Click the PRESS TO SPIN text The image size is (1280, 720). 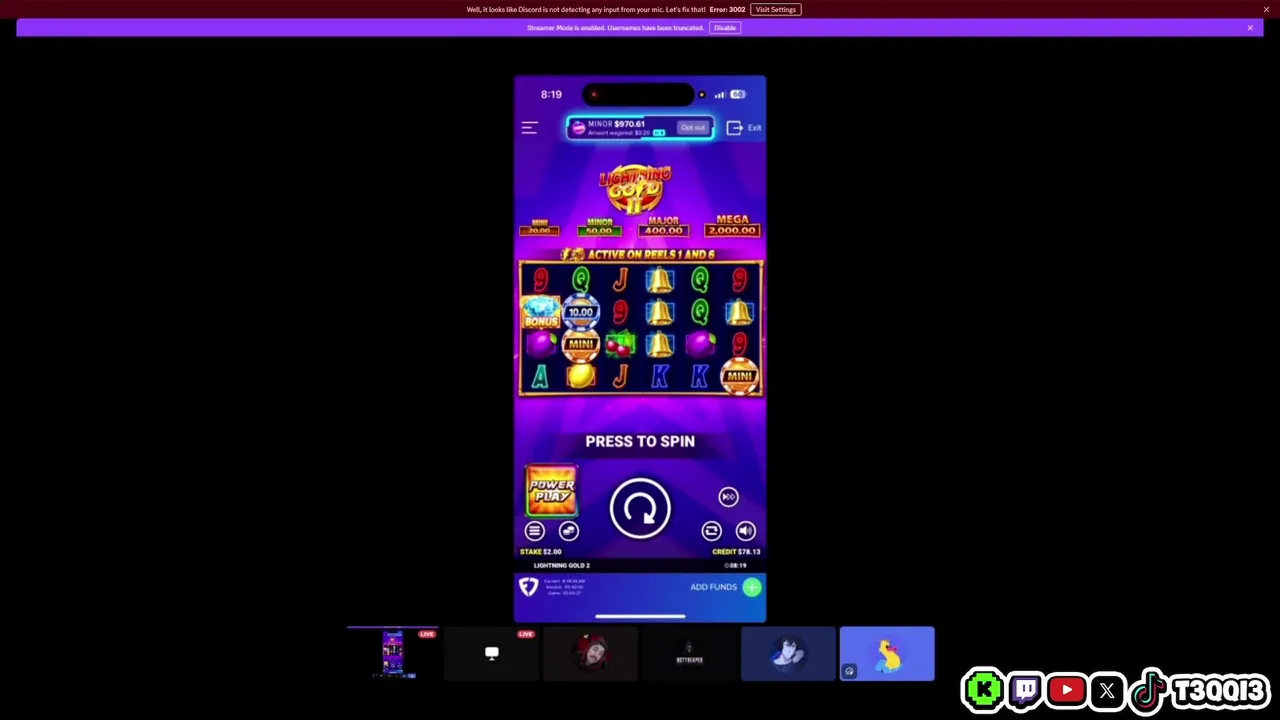(x=640, y=441)
